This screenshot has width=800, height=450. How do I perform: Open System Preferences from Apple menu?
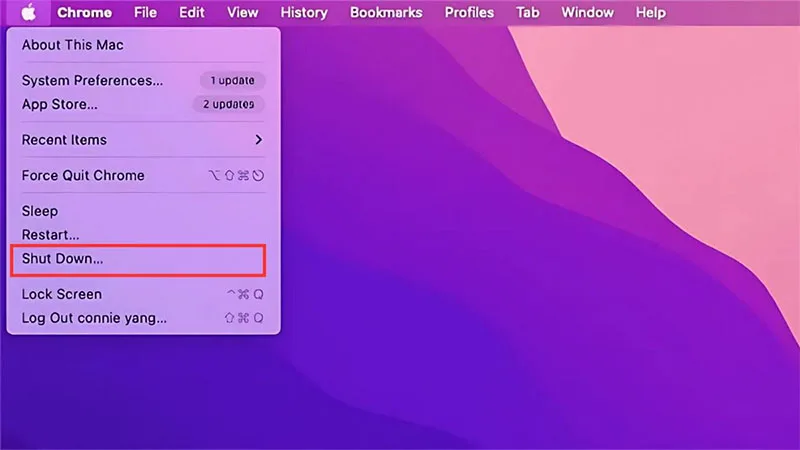(x=143, y=81)
